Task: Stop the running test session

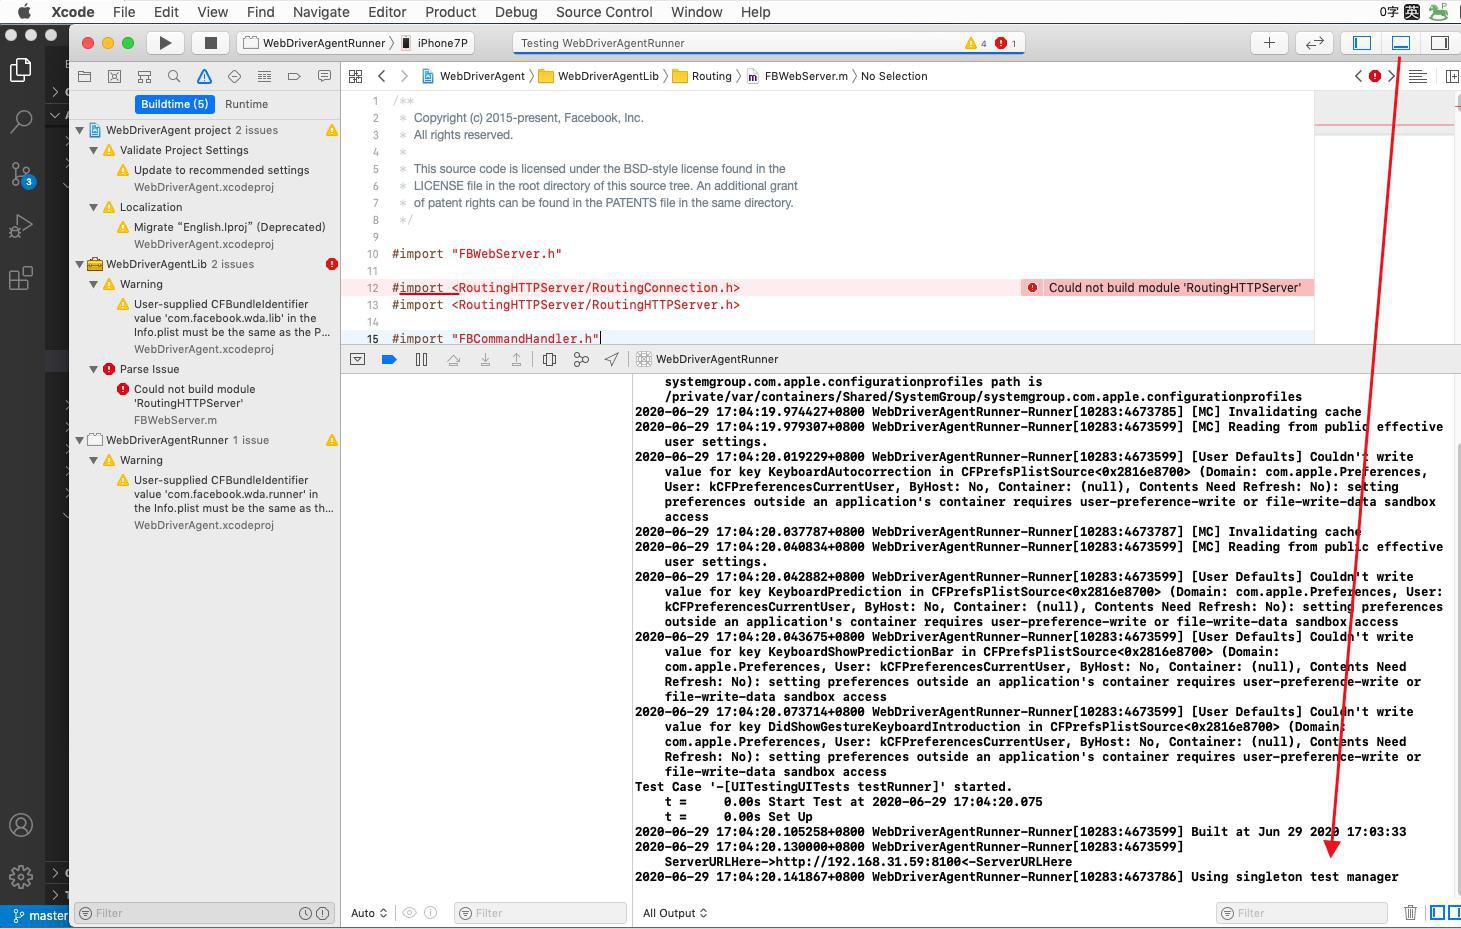Action: (210, 43)
